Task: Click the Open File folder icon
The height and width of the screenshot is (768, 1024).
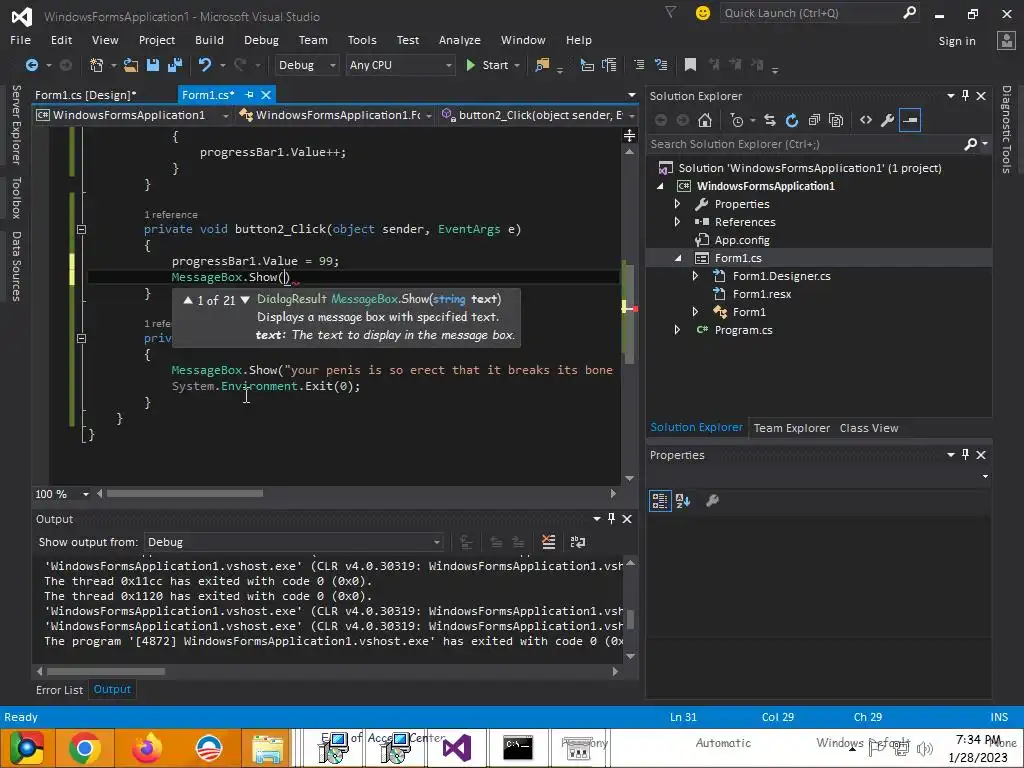Action: coord(131,65)
